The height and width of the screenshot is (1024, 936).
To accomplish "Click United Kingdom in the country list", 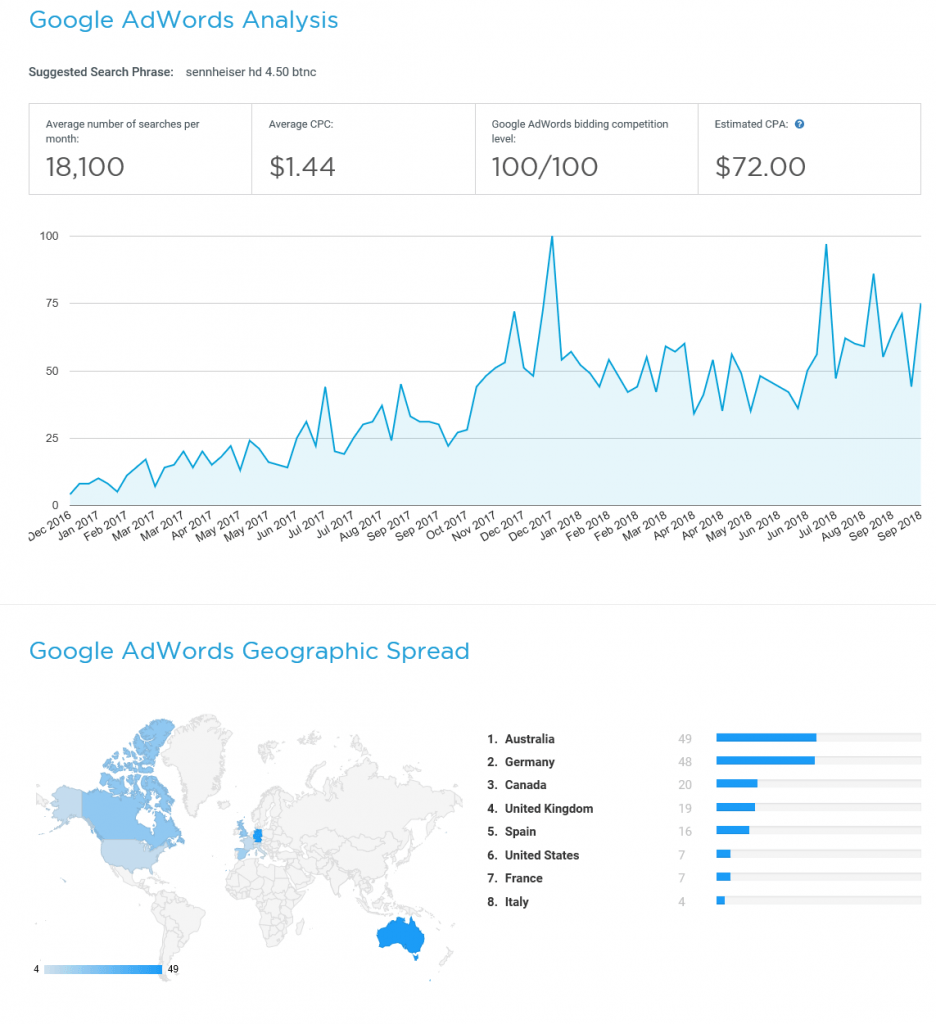I will [x=549, y=808].
